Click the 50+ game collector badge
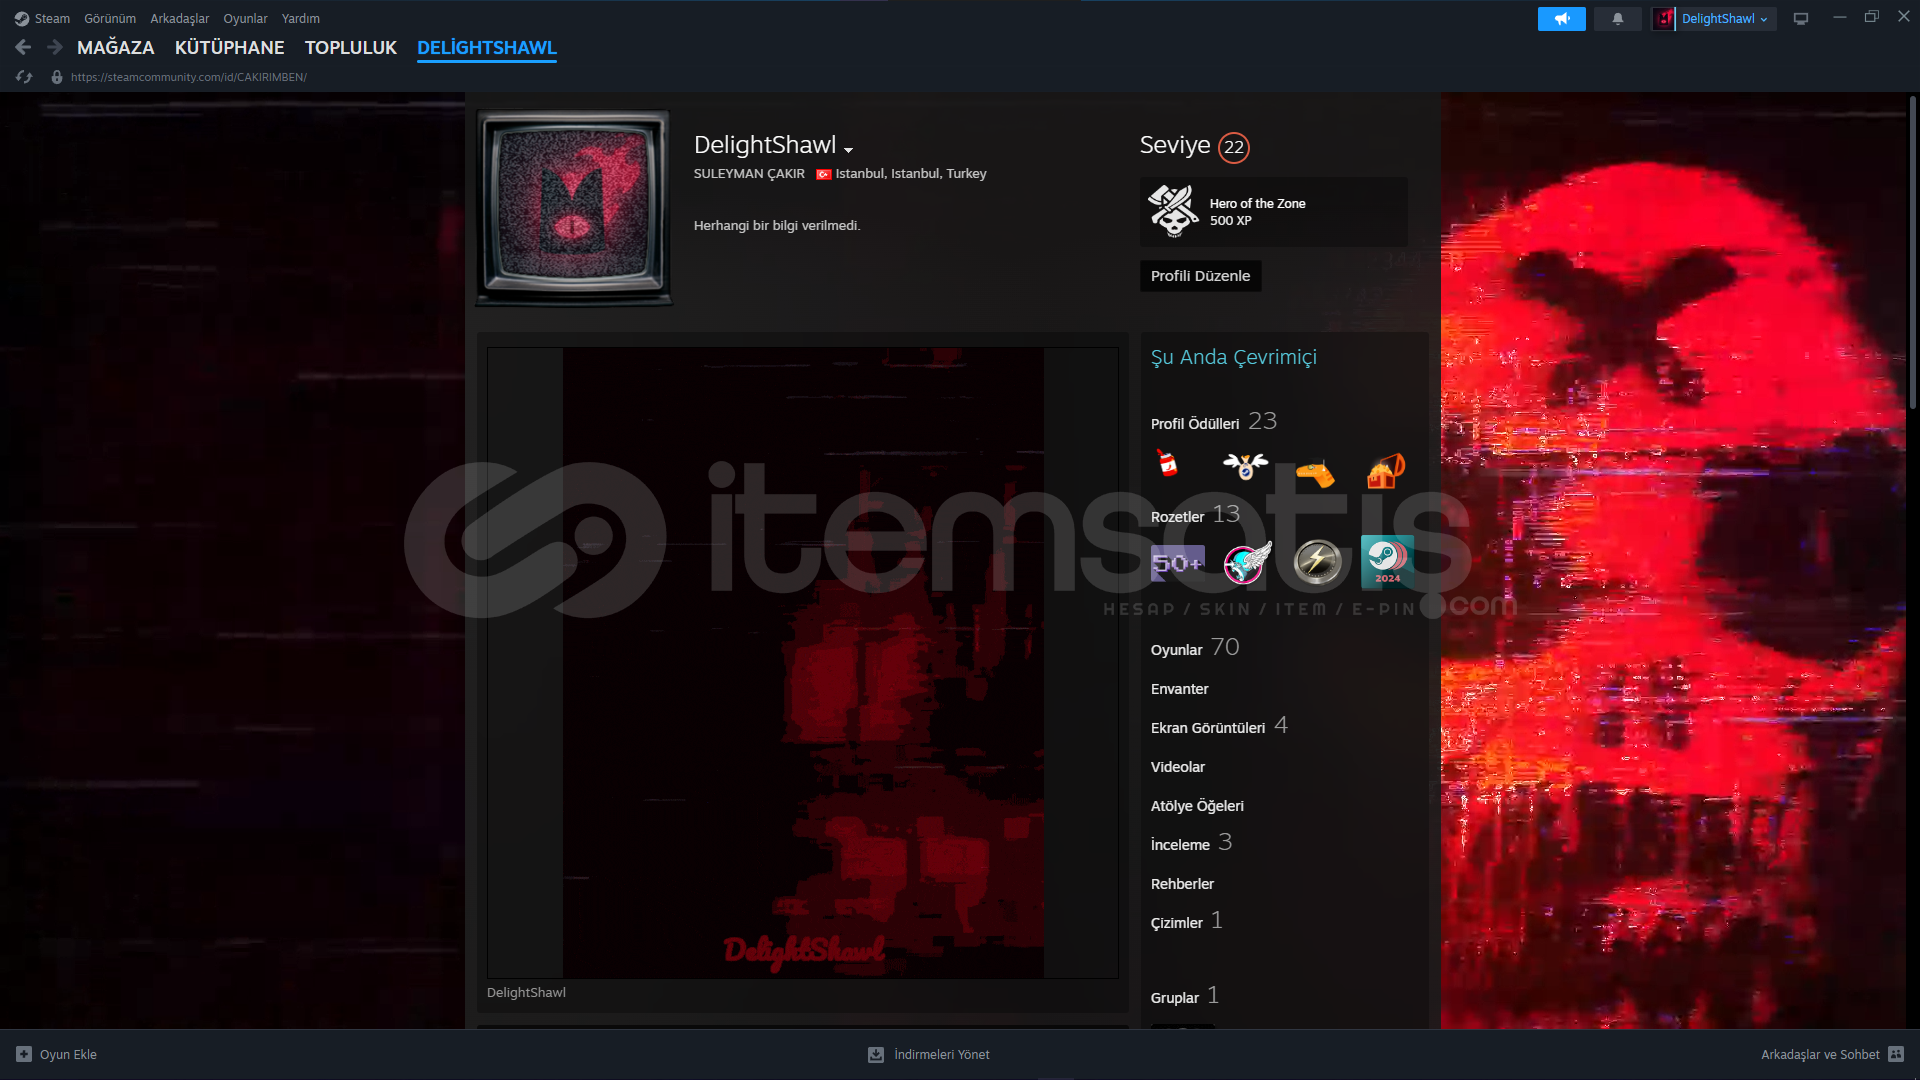 [x=1177, y=563]
